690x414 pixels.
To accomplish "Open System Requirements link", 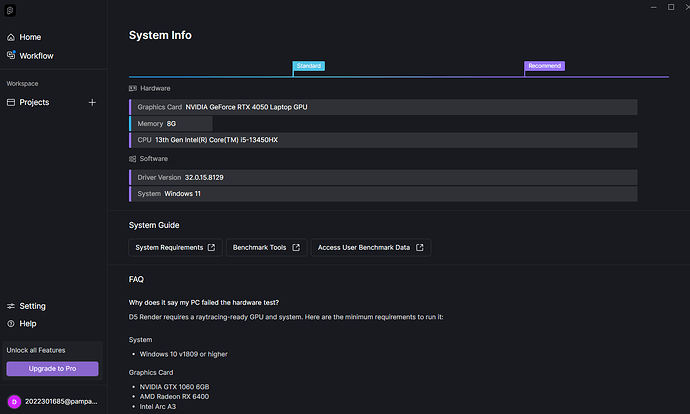I will [x=175, y=247].
